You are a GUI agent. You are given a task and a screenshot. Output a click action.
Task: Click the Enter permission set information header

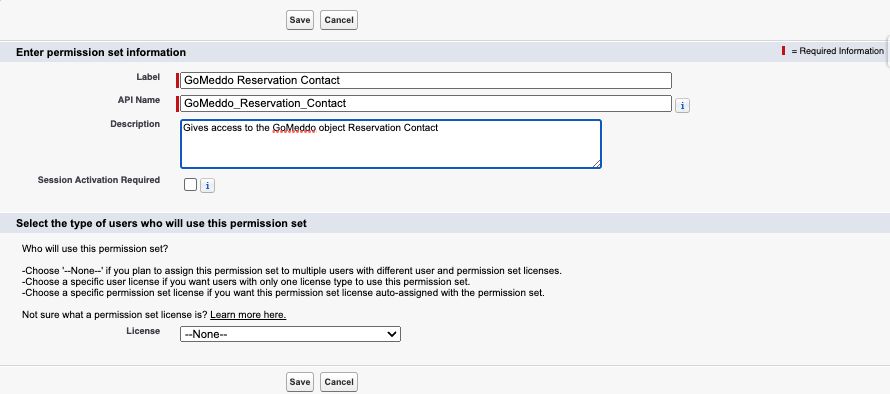(x=101, y=52)
